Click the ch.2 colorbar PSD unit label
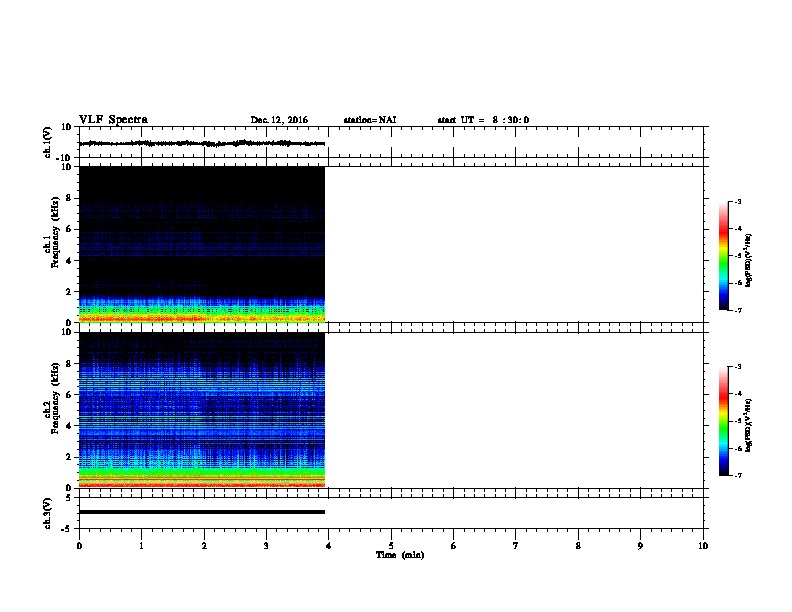This screenshot has height=612, width=792. click(x=748, y=425)
